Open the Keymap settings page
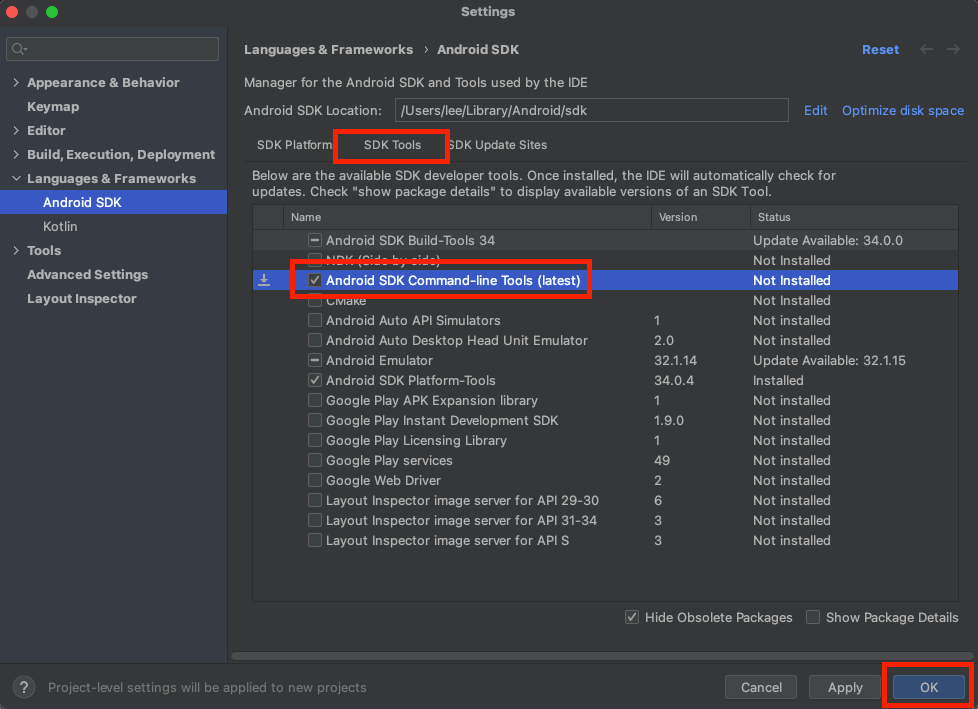This screenshot has width=978, height=709. [53, 107]
